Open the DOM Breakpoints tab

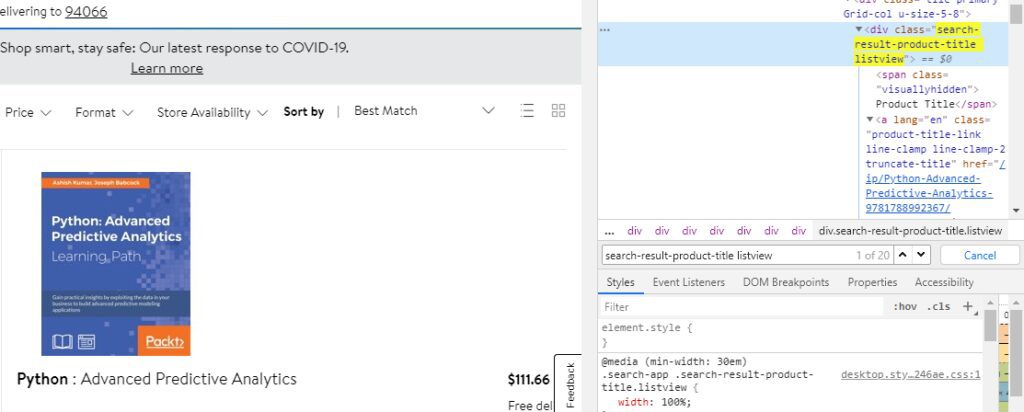(785, 282)
